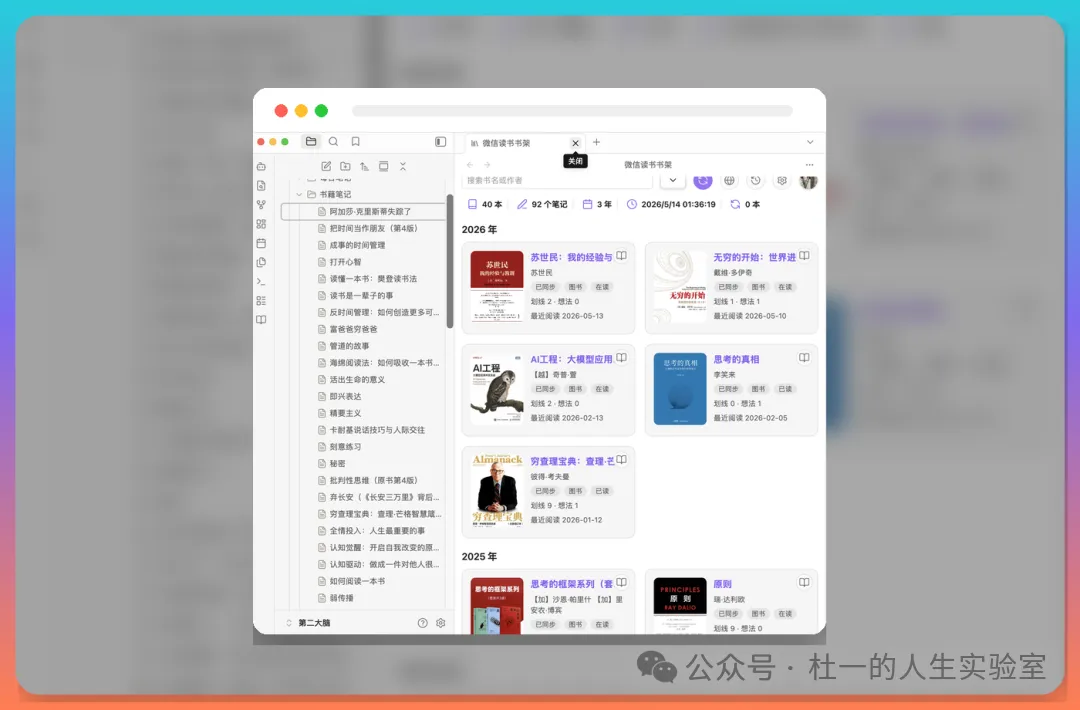This screenshot has width=1080, height=710.
Task: Open bookshelf settings gear icon
Action: pos(782,180)
